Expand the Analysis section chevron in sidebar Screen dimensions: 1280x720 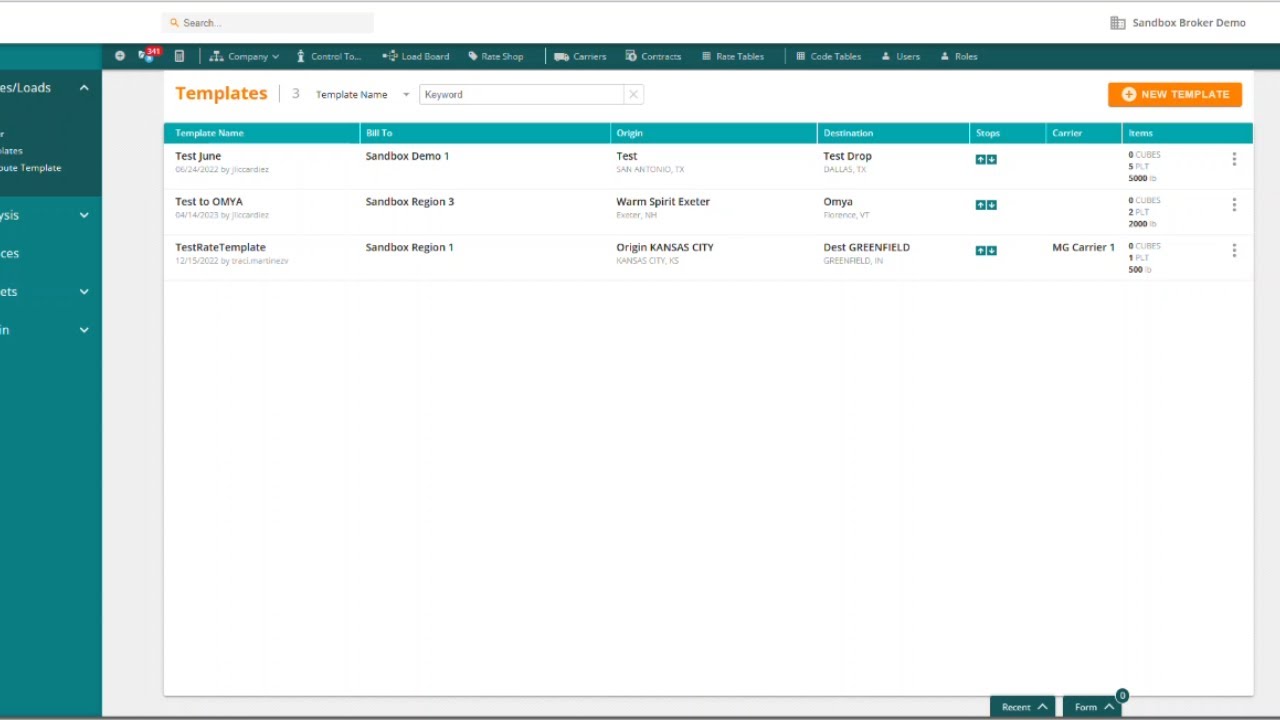[84, 215]
